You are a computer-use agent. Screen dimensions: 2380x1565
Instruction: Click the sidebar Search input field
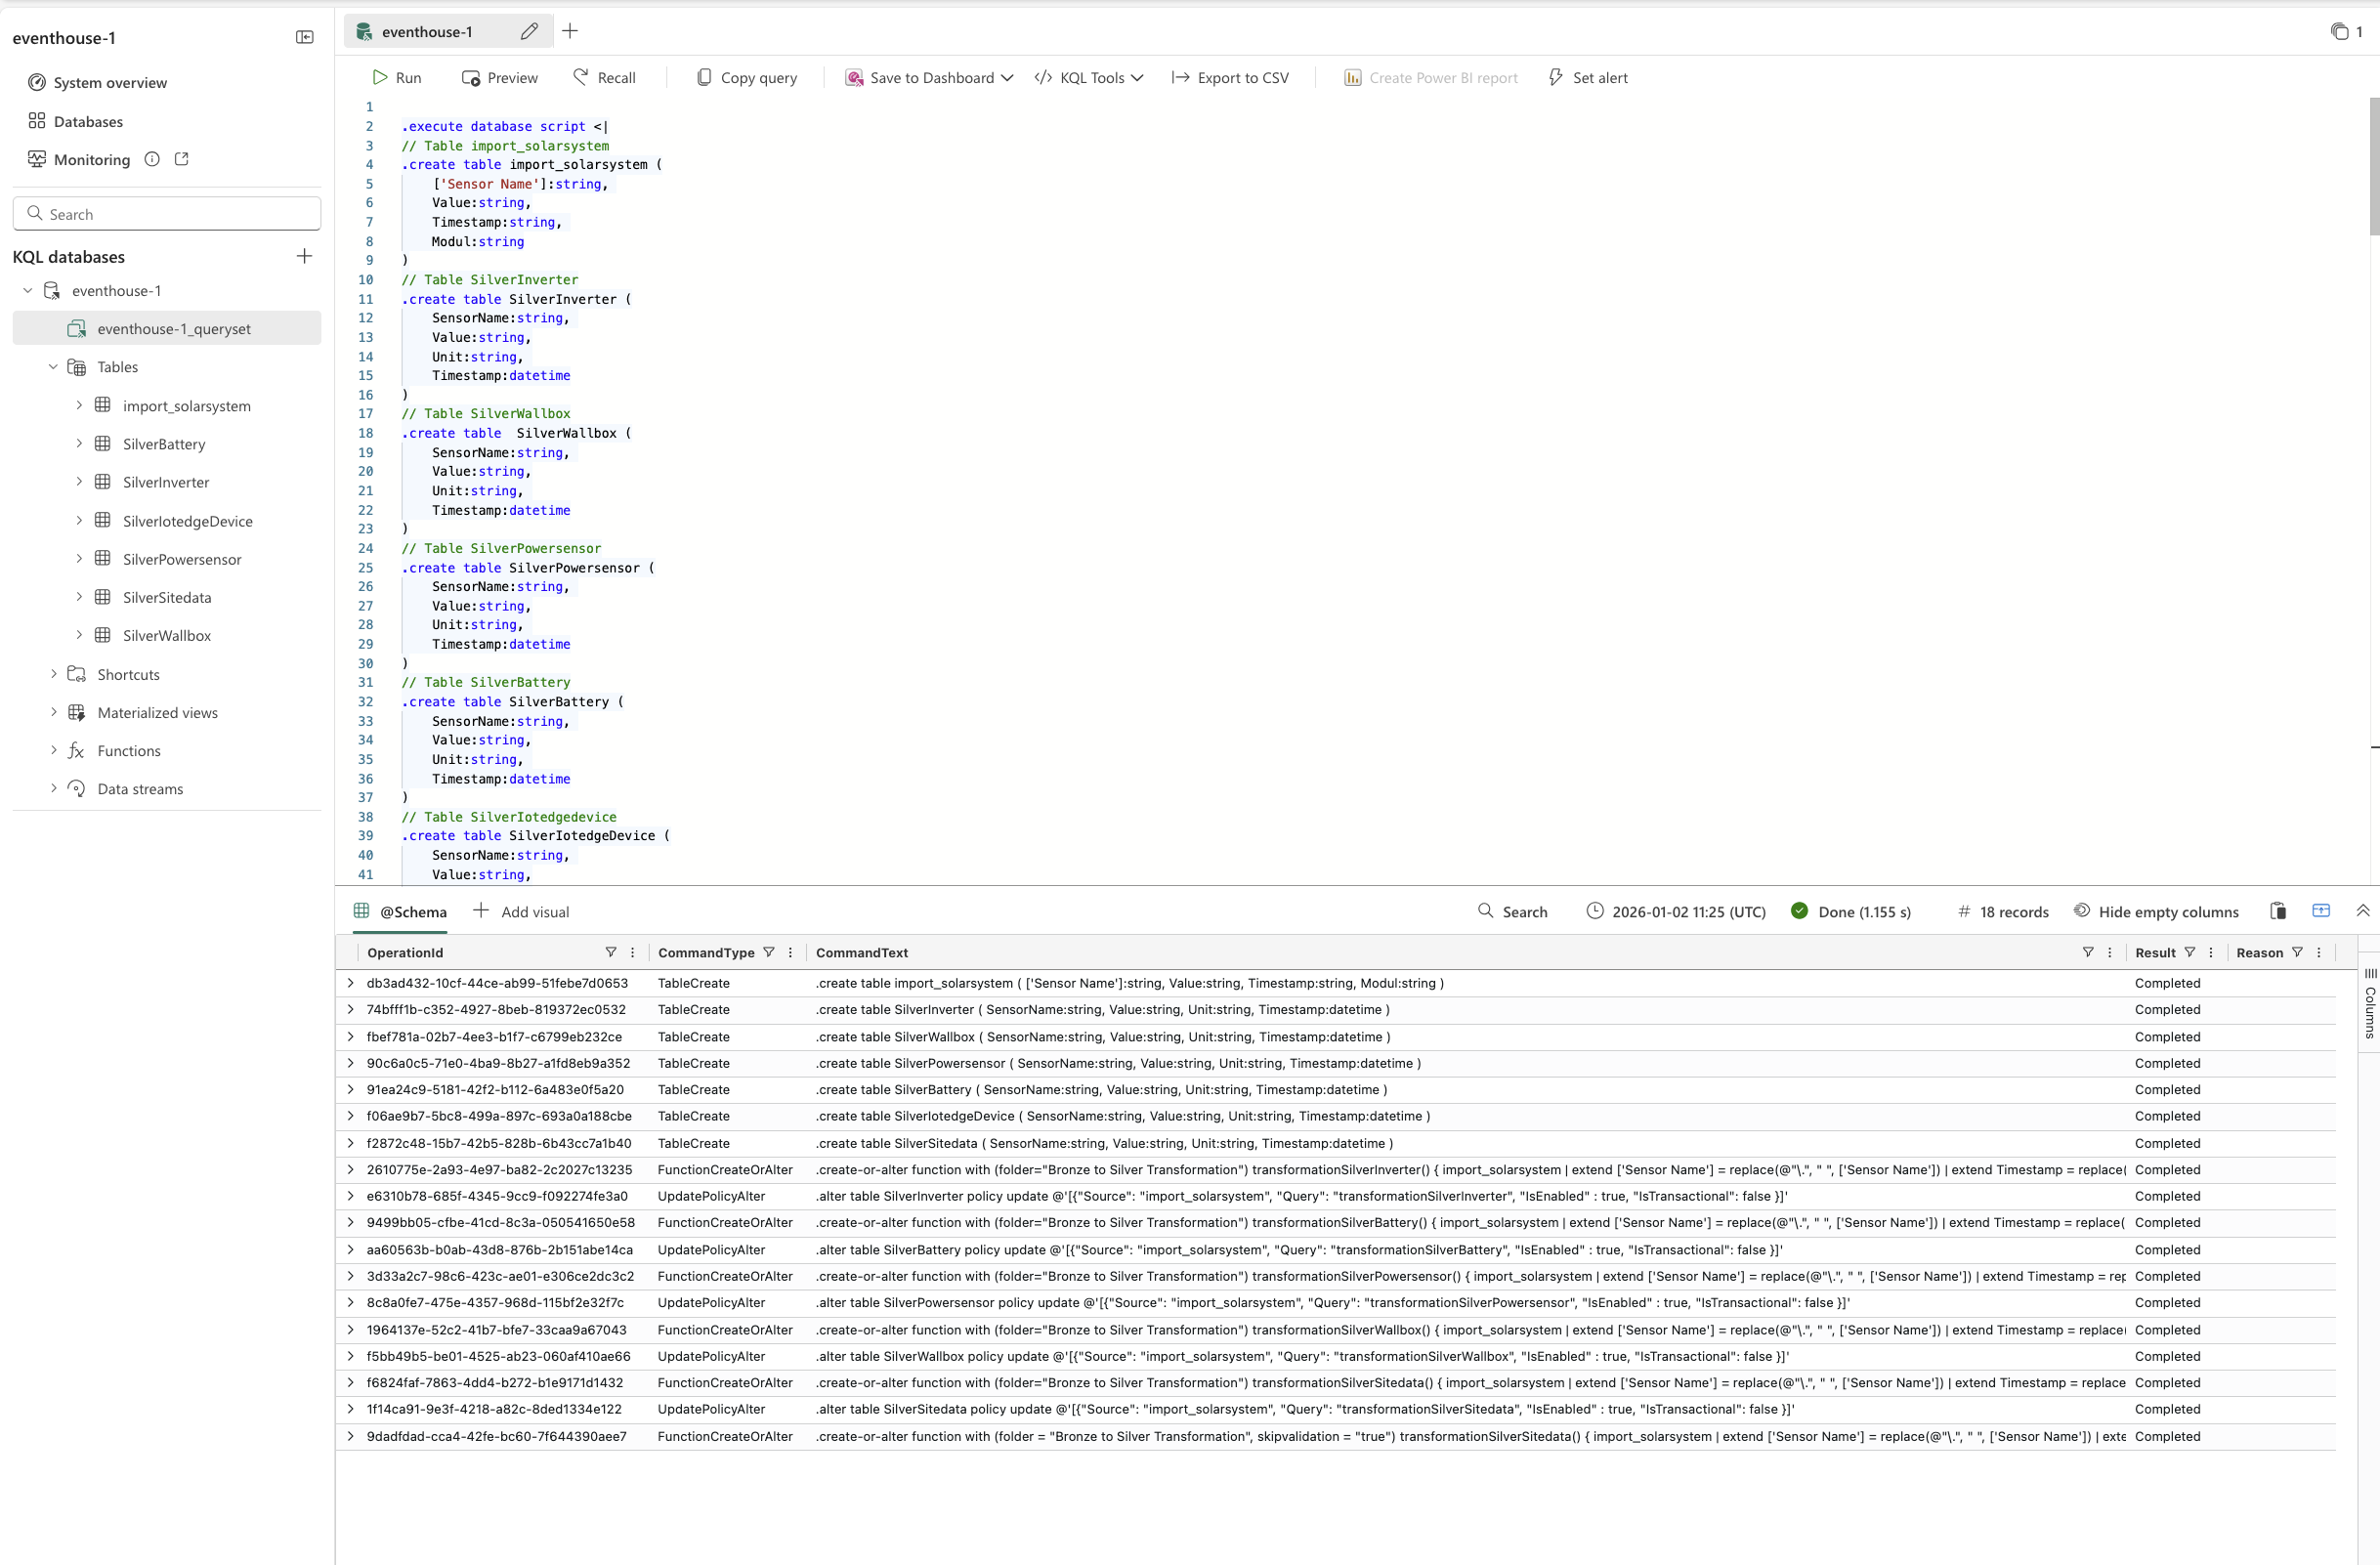pyautogui.click(x=167, y=214)
